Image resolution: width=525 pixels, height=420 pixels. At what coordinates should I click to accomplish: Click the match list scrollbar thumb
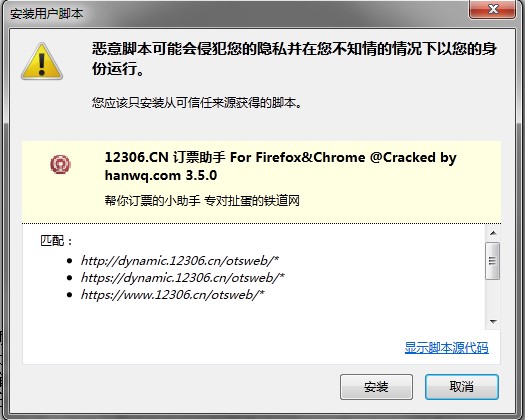(x=493, y=261)
